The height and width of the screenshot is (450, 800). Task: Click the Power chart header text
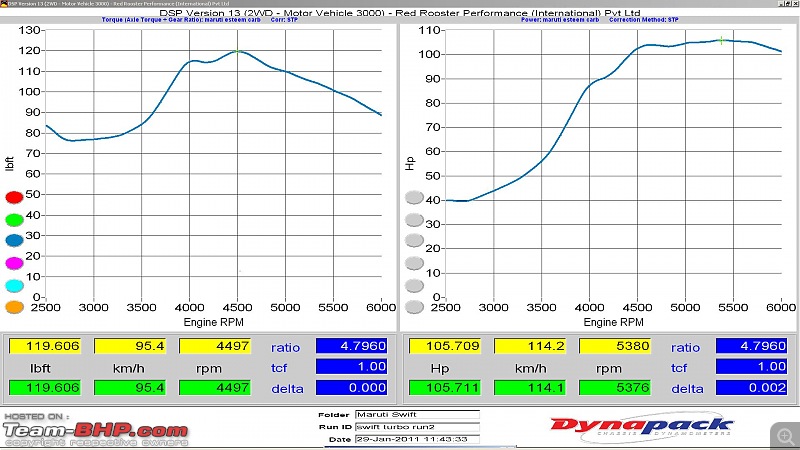(x=560, y=20)
